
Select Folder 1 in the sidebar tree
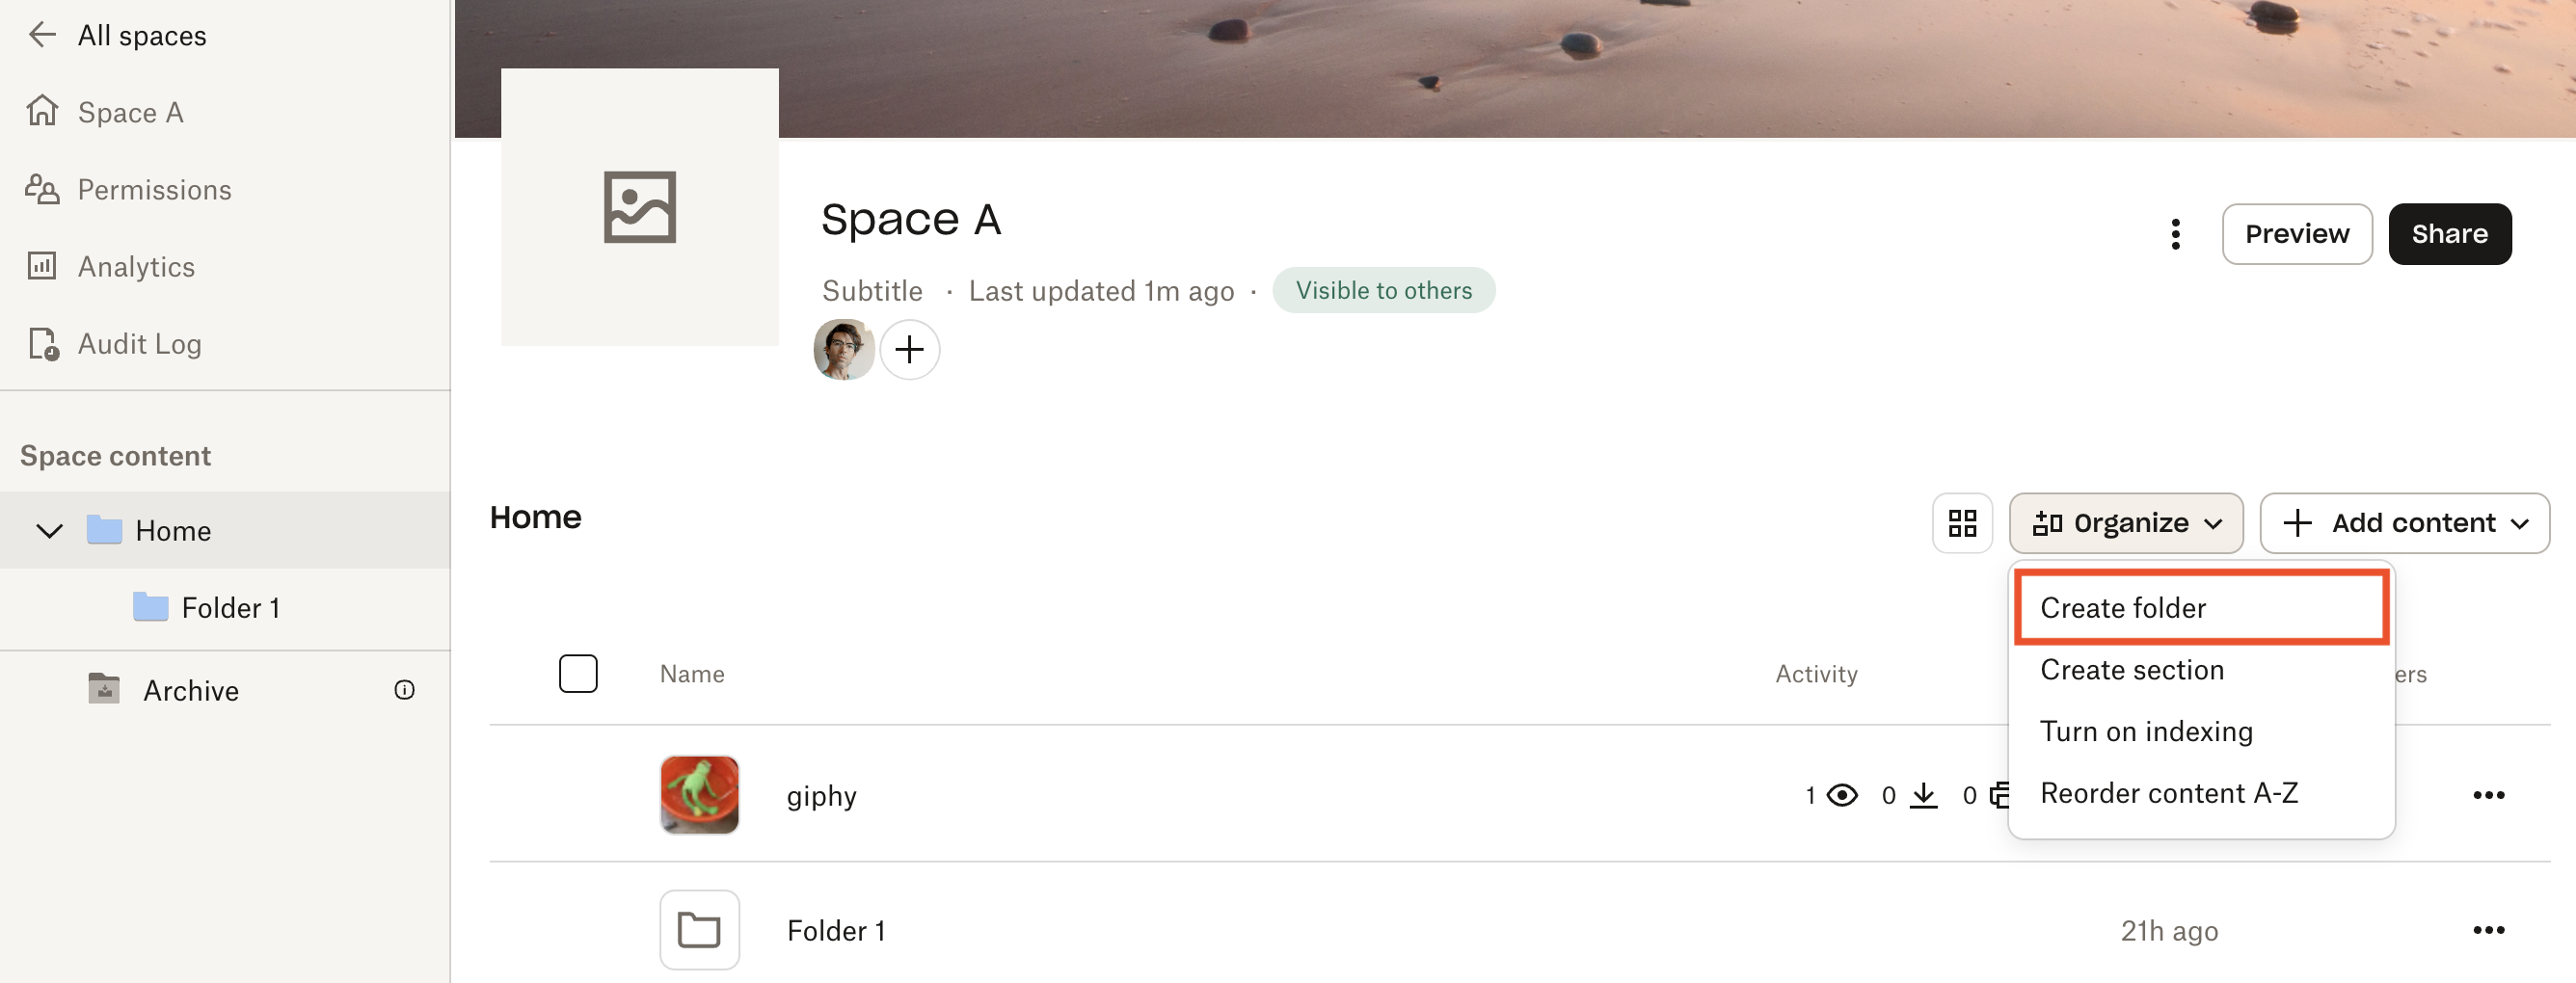point(230,607)
